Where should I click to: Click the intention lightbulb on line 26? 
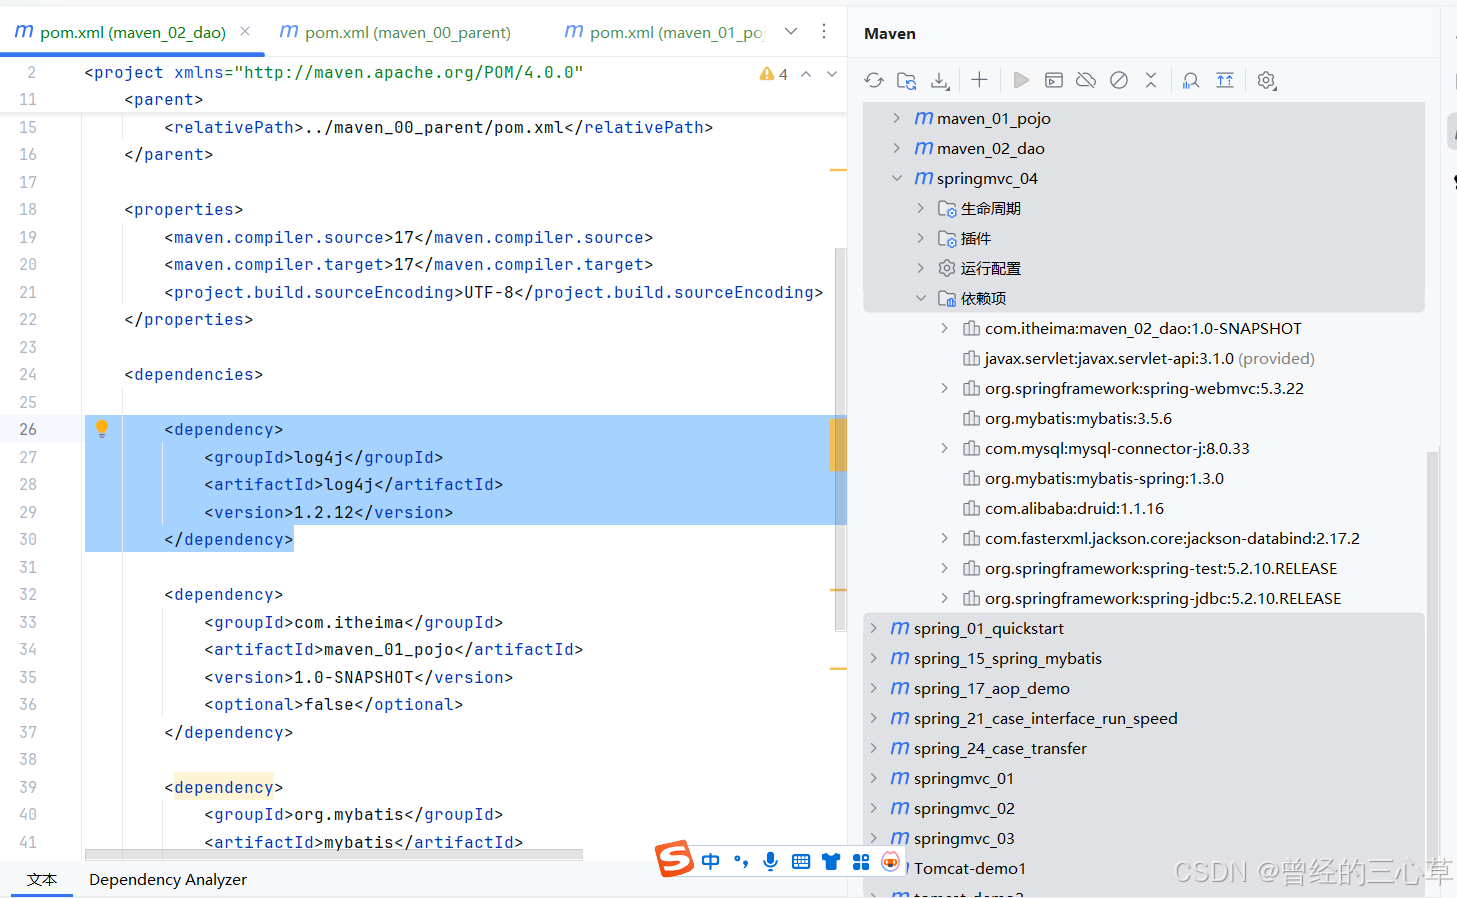101,429
